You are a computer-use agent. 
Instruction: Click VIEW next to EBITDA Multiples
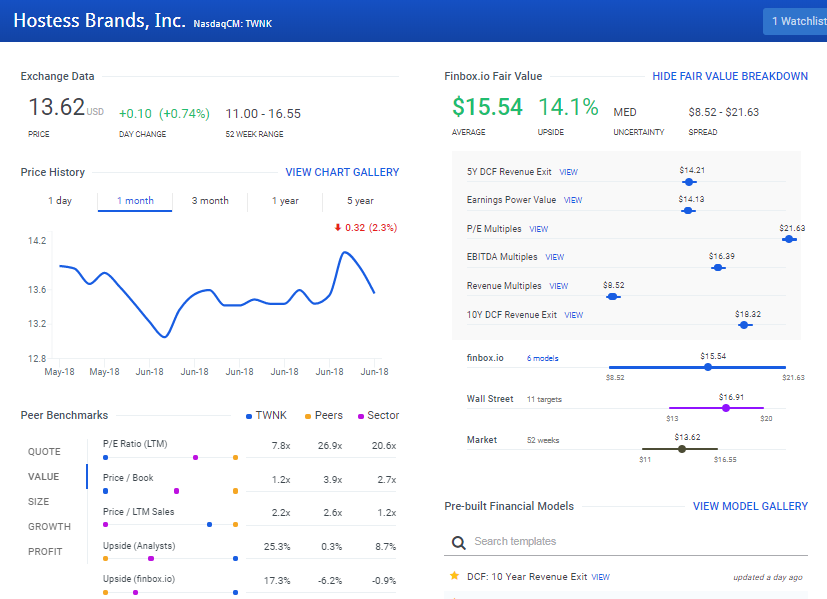554,257
